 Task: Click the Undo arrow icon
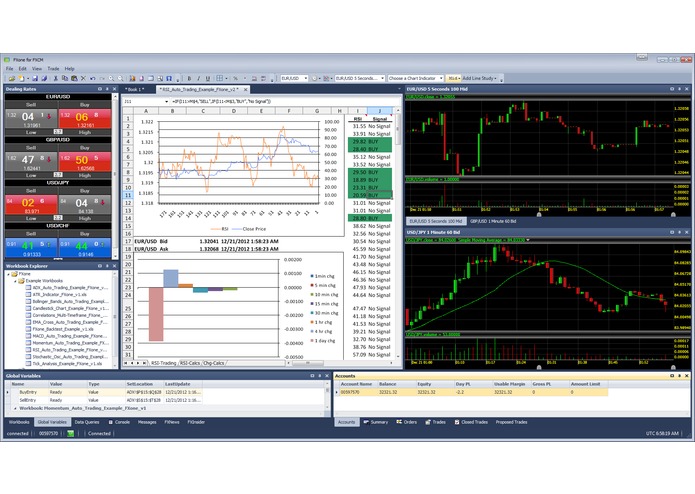93,78
